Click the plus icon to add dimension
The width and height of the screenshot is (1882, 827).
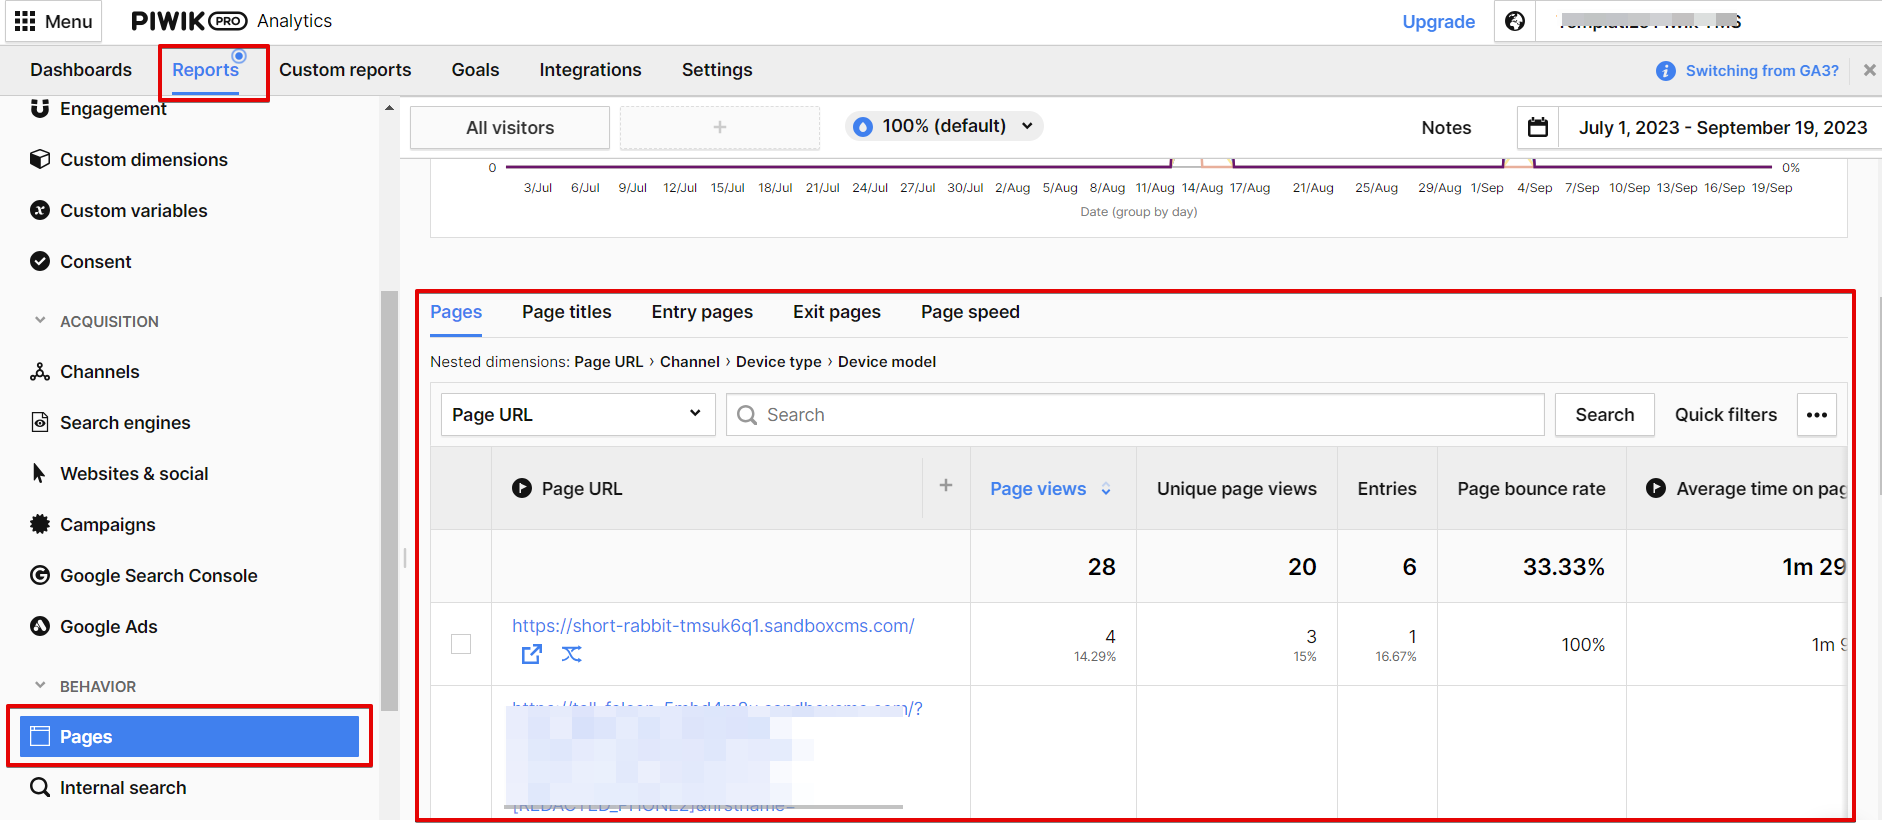946,485
